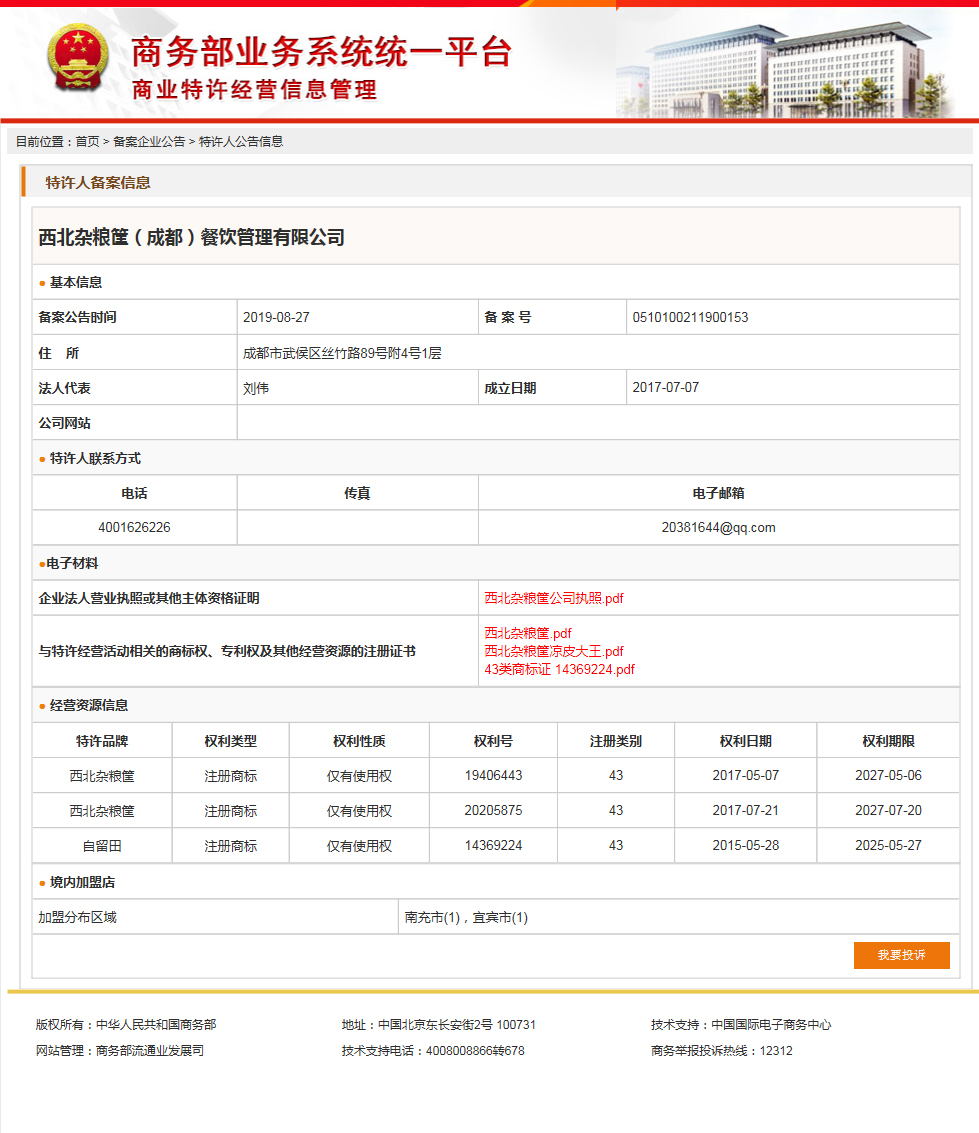Click header title 商务部业务系统统一平台
Viewport: 979px width, 1133px height.
322,52
